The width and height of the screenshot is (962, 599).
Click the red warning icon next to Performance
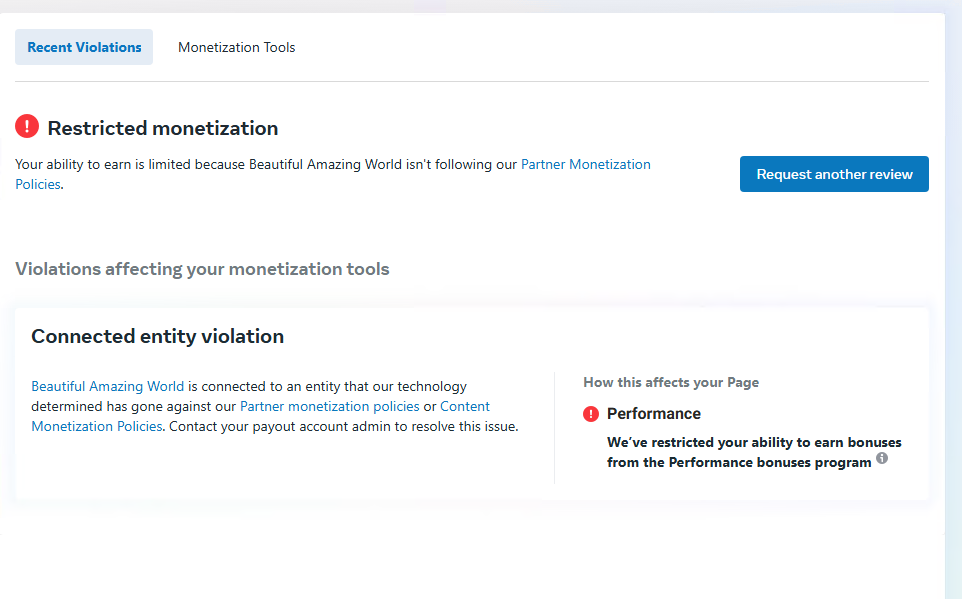click(x=591, y=414)
